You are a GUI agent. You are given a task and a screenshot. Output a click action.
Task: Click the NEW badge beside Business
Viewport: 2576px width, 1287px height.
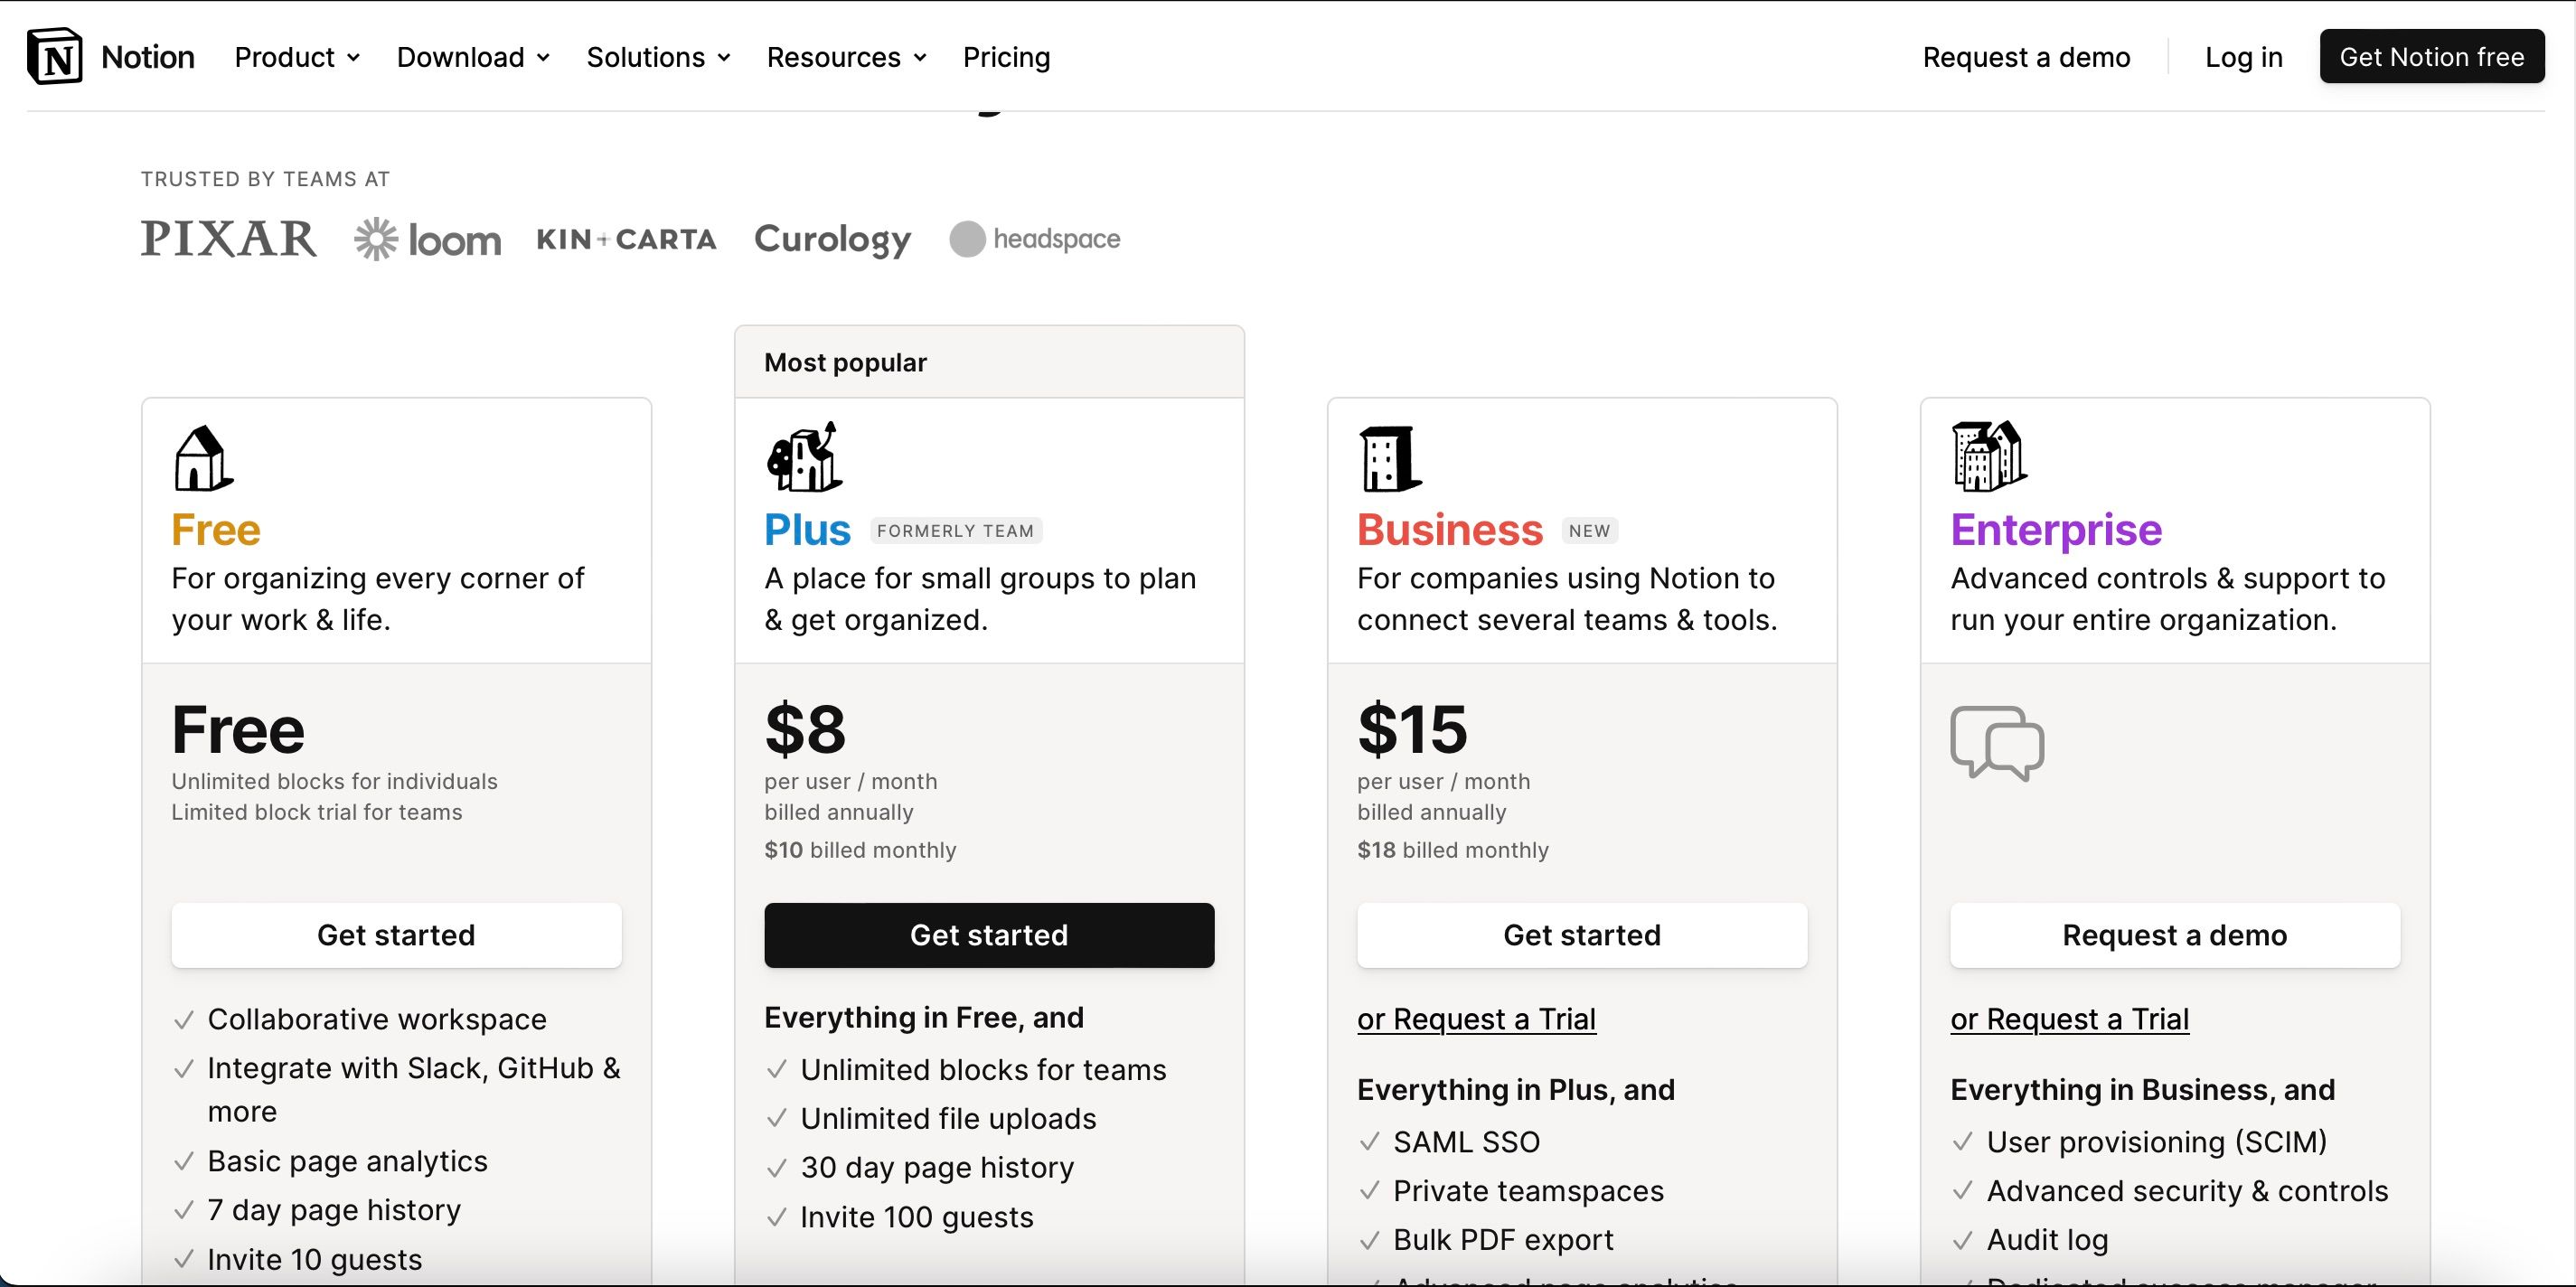[x=1589, y=531]
